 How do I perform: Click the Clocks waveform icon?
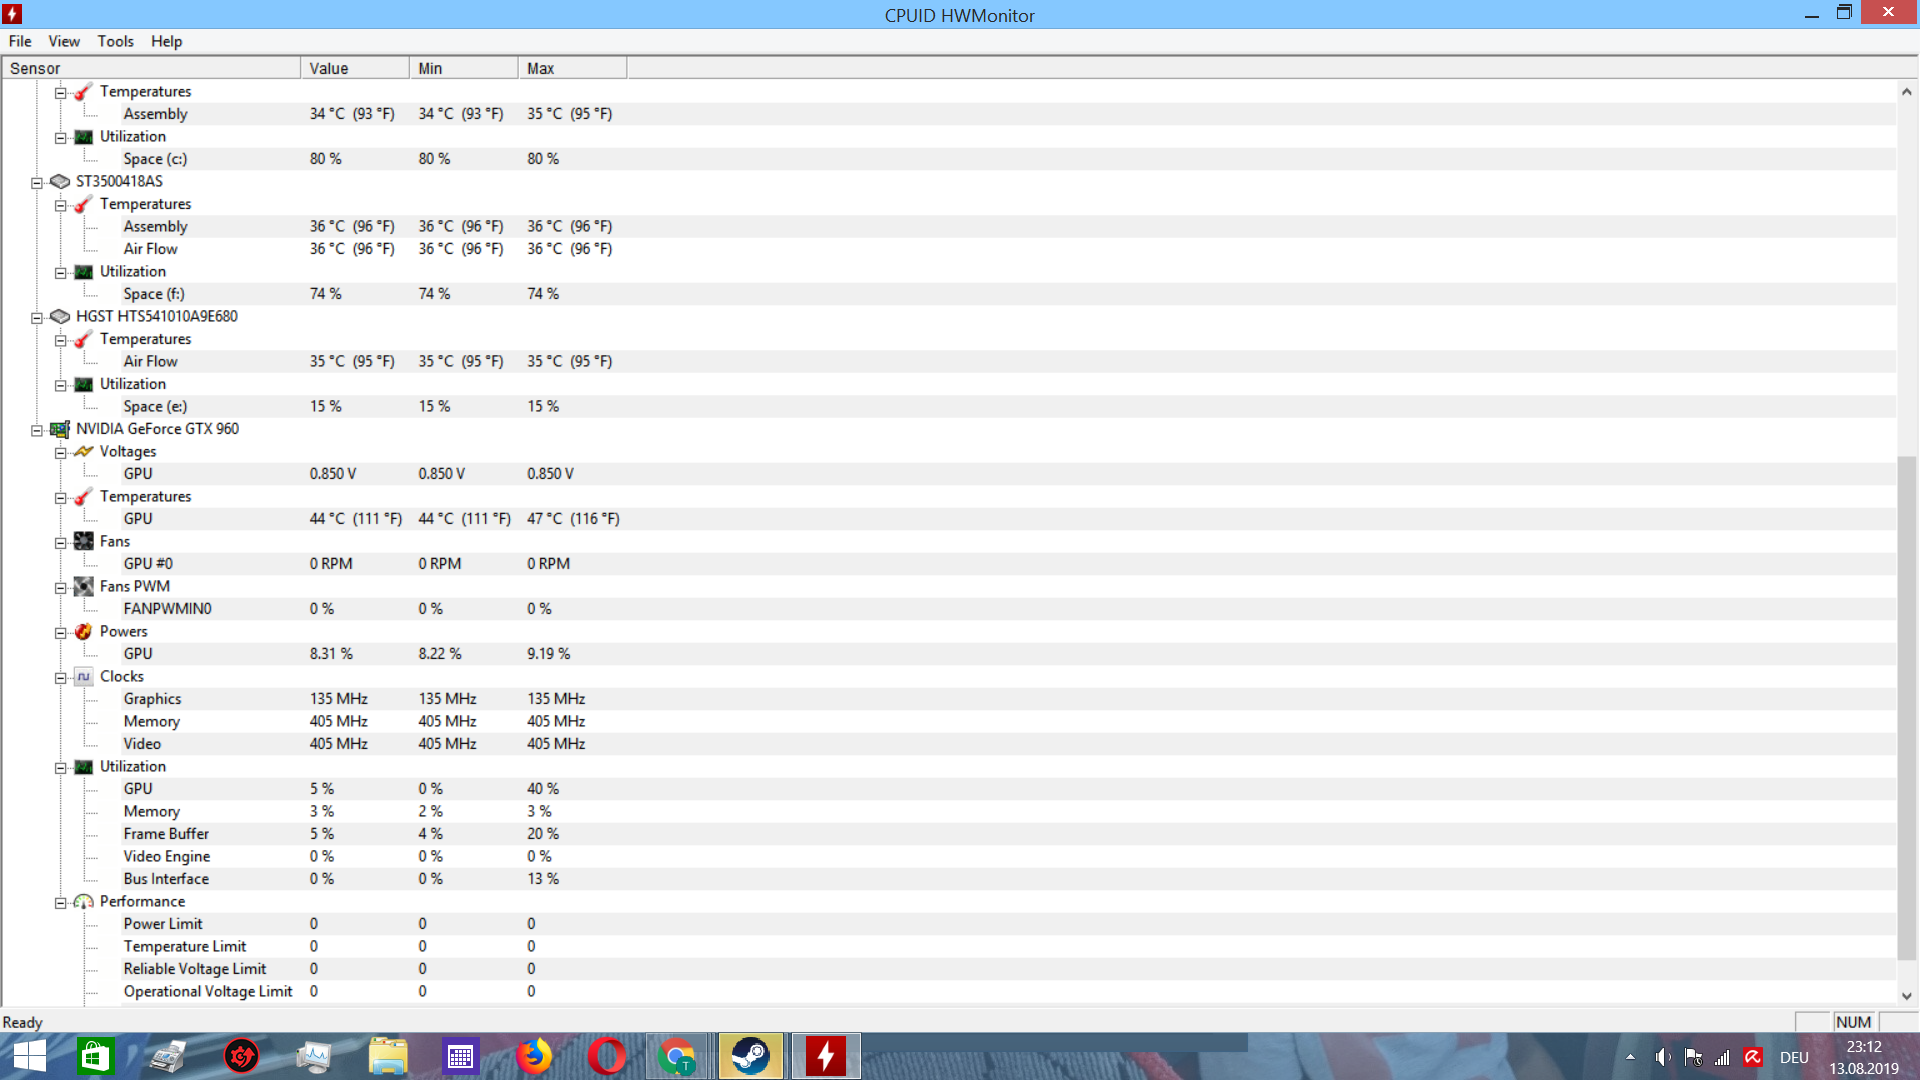pyautogui.click(x=84, y=677)
